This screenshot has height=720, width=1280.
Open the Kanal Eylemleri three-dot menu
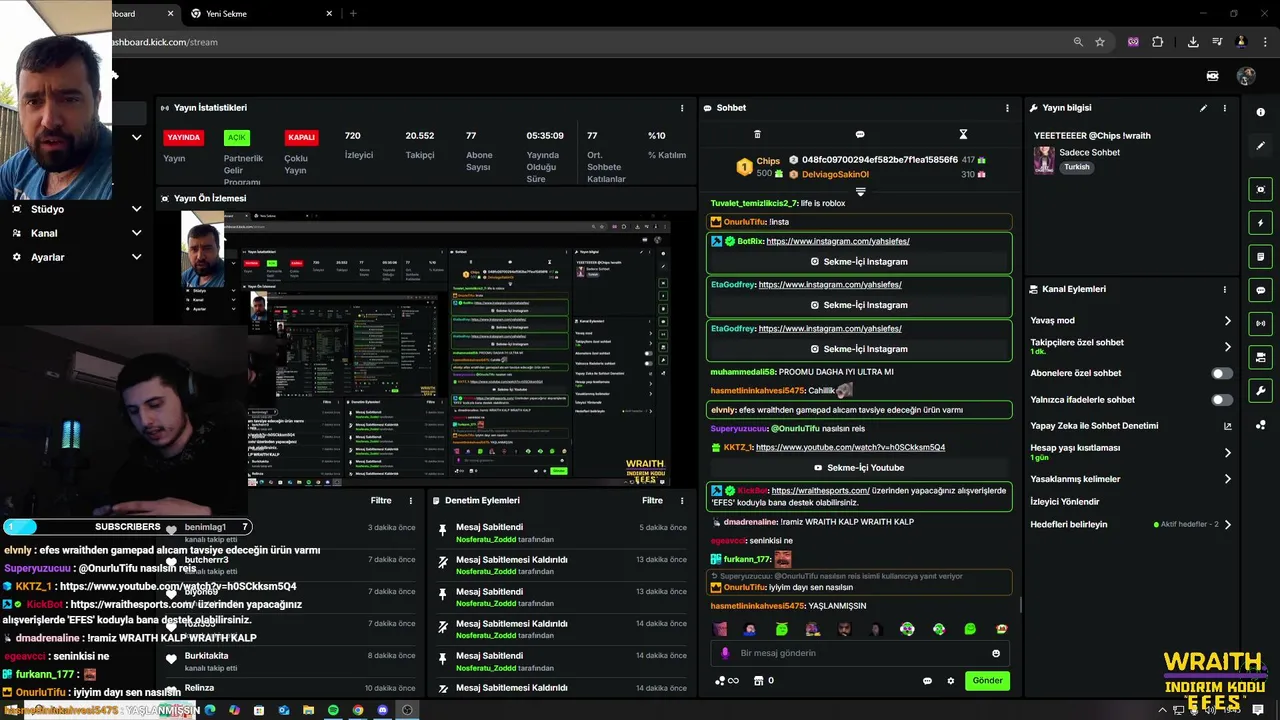[x=1225, y=289]
